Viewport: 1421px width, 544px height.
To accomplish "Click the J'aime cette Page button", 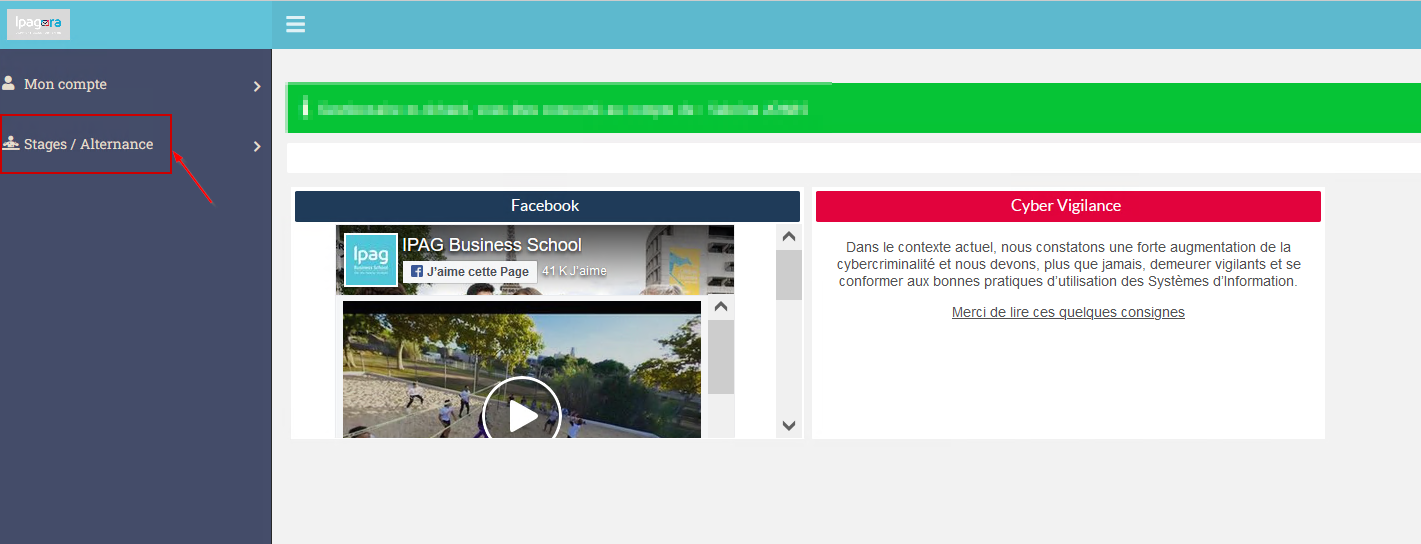I will (x=470, y=272).
